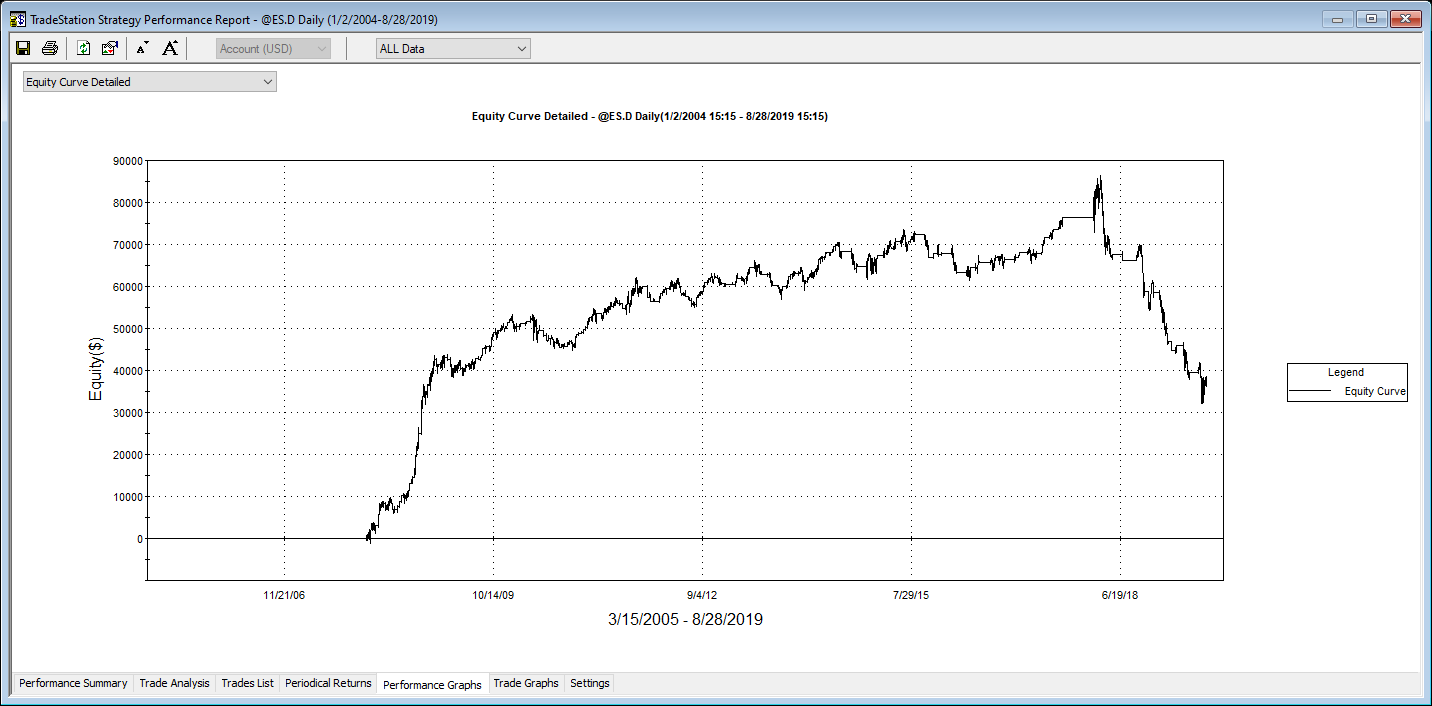
Task: Increase font size with large A icon
Action: (x=170, y=48)
